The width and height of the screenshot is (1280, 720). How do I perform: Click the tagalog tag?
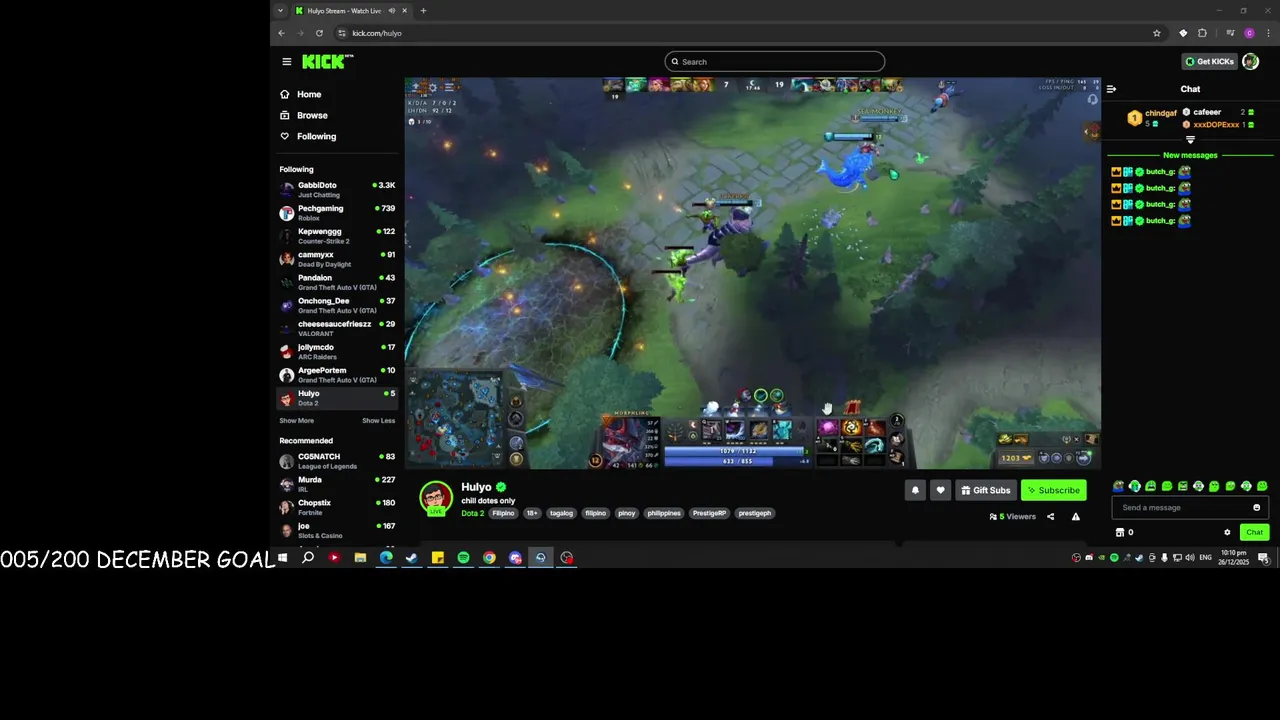pyautogui.click(x=561, y=513)
